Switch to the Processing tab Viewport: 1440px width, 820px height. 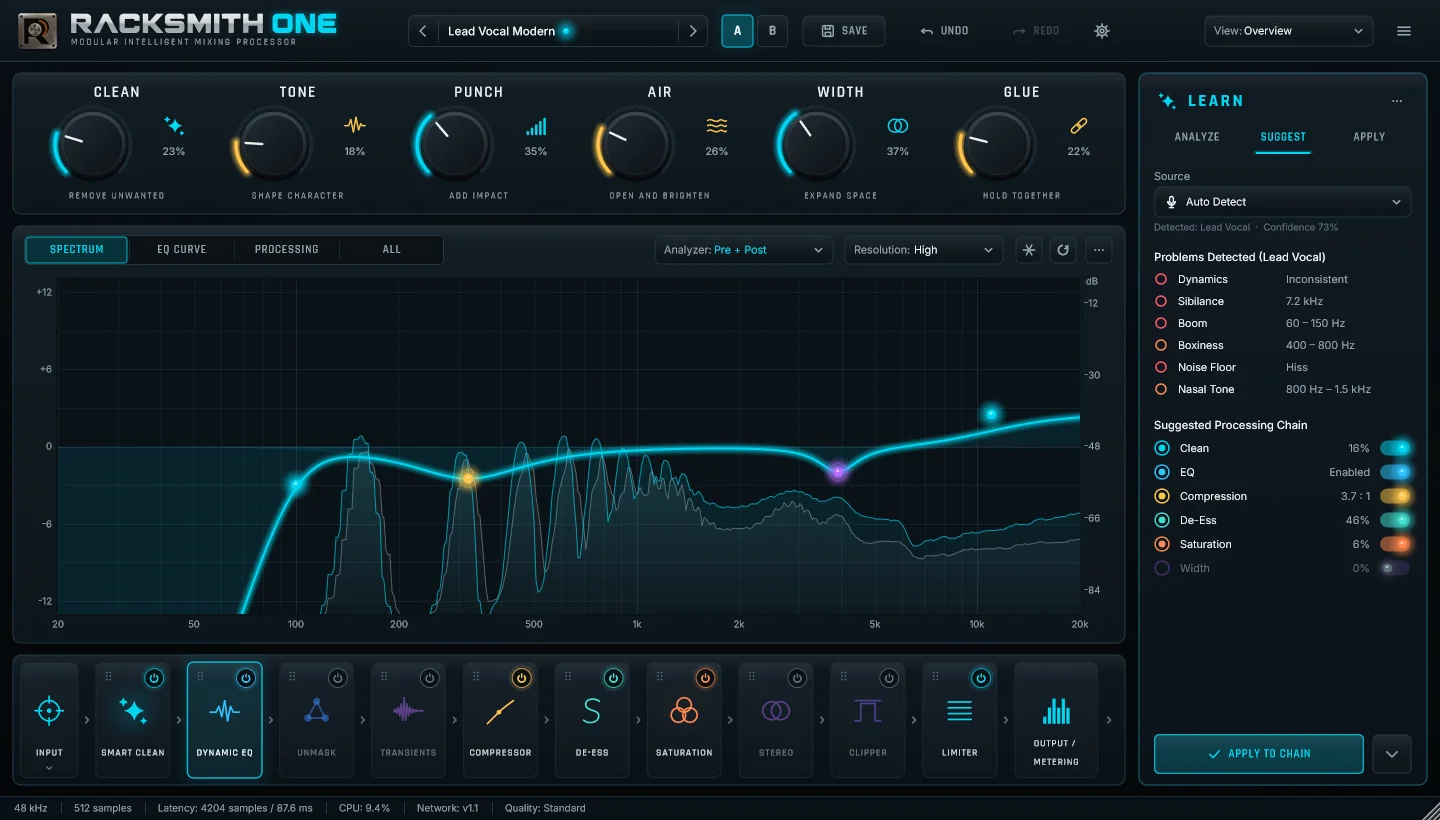(x=287, y=250)
